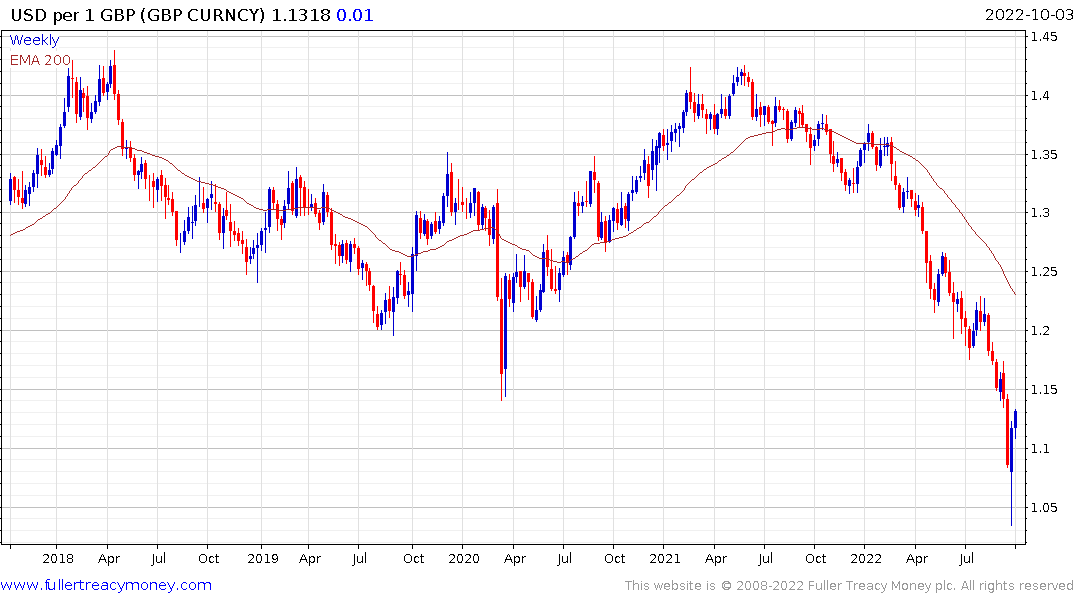Click the blue 0.01 change value

click(354, 15)
